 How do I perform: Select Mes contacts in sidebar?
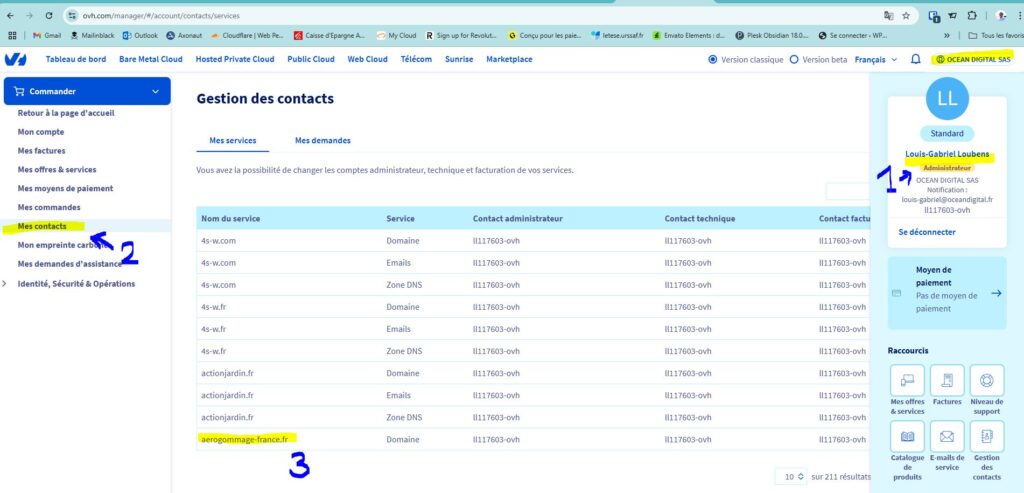point(42,226)
